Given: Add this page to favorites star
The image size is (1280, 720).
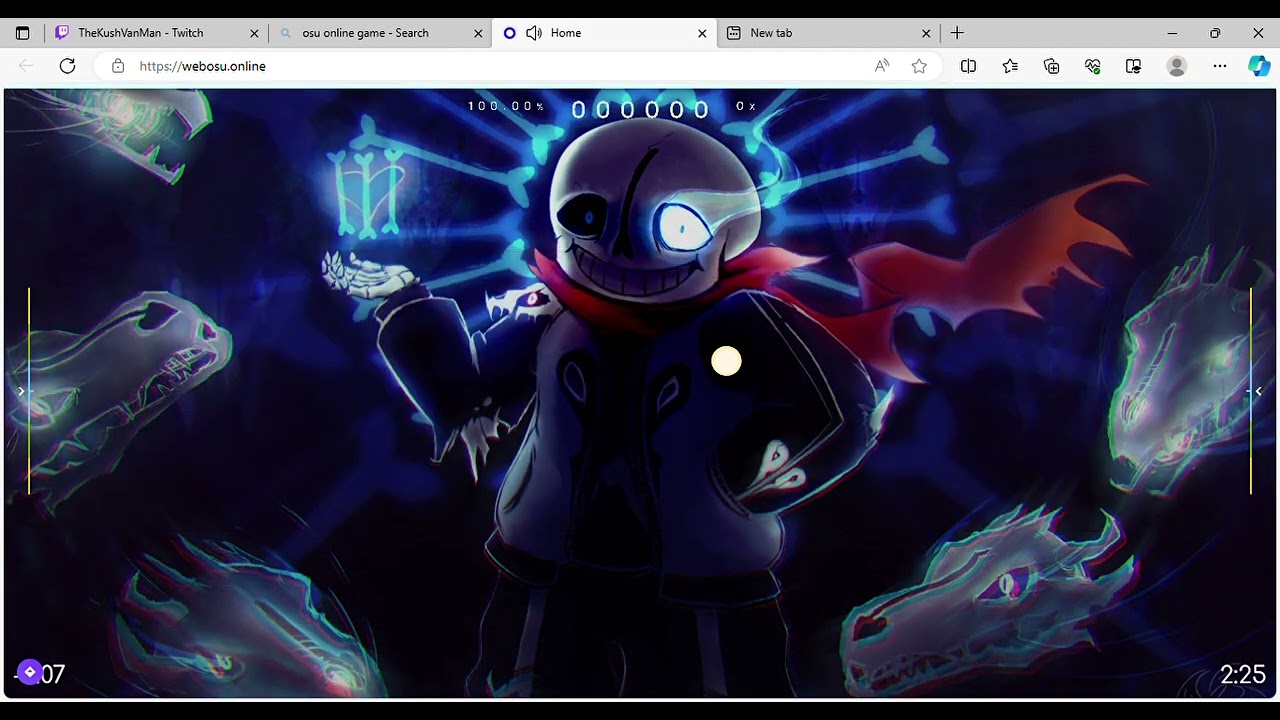Looking at the screenshot, I should pos(919,66).
